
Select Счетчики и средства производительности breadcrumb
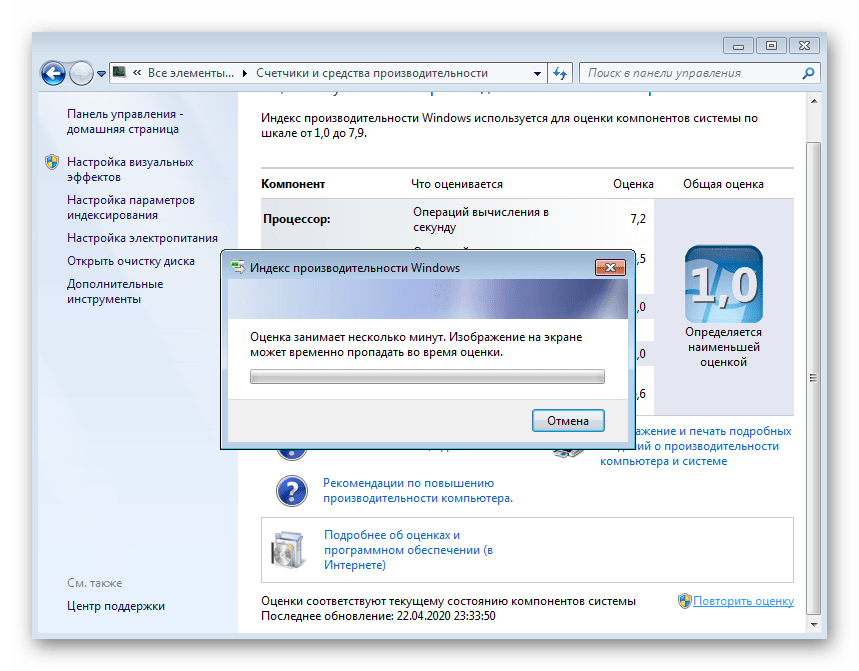coord(371,73)
